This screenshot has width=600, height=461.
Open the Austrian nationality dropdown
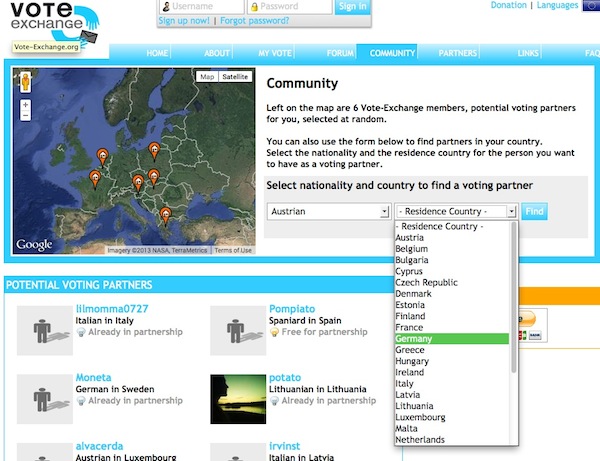[329, 211]
